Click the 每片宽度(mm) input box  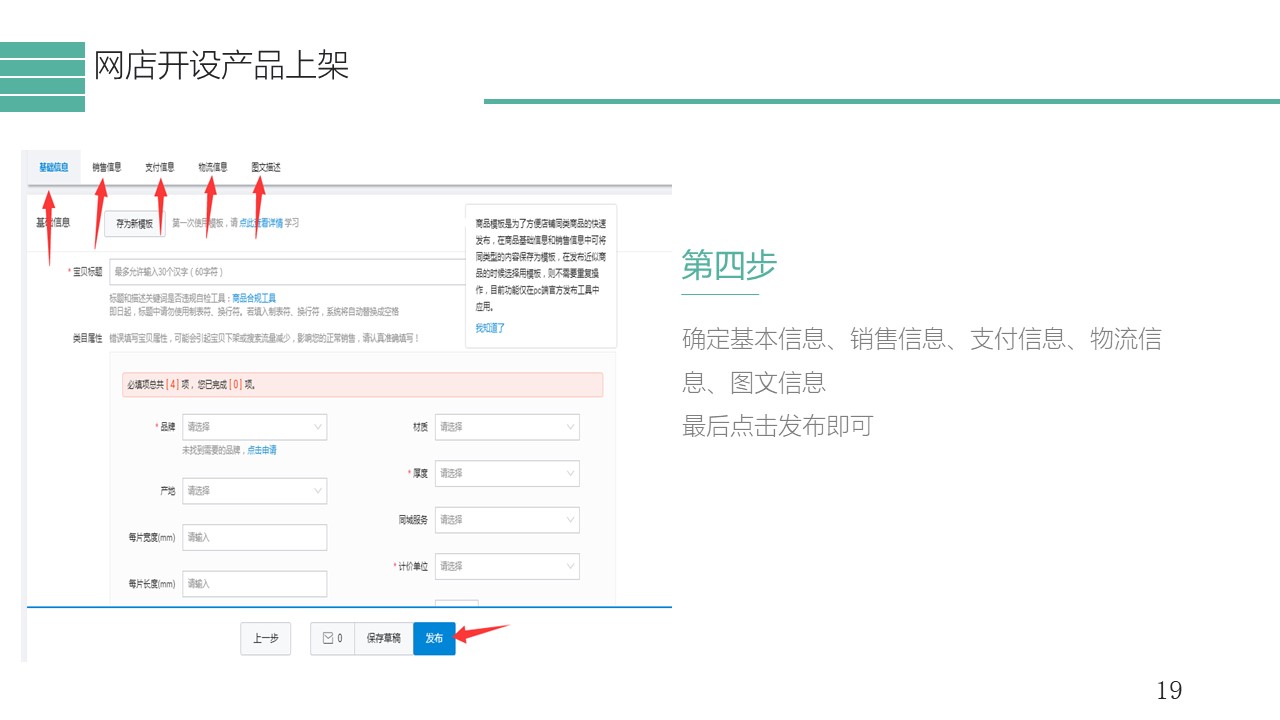click(x=255, y=537)
